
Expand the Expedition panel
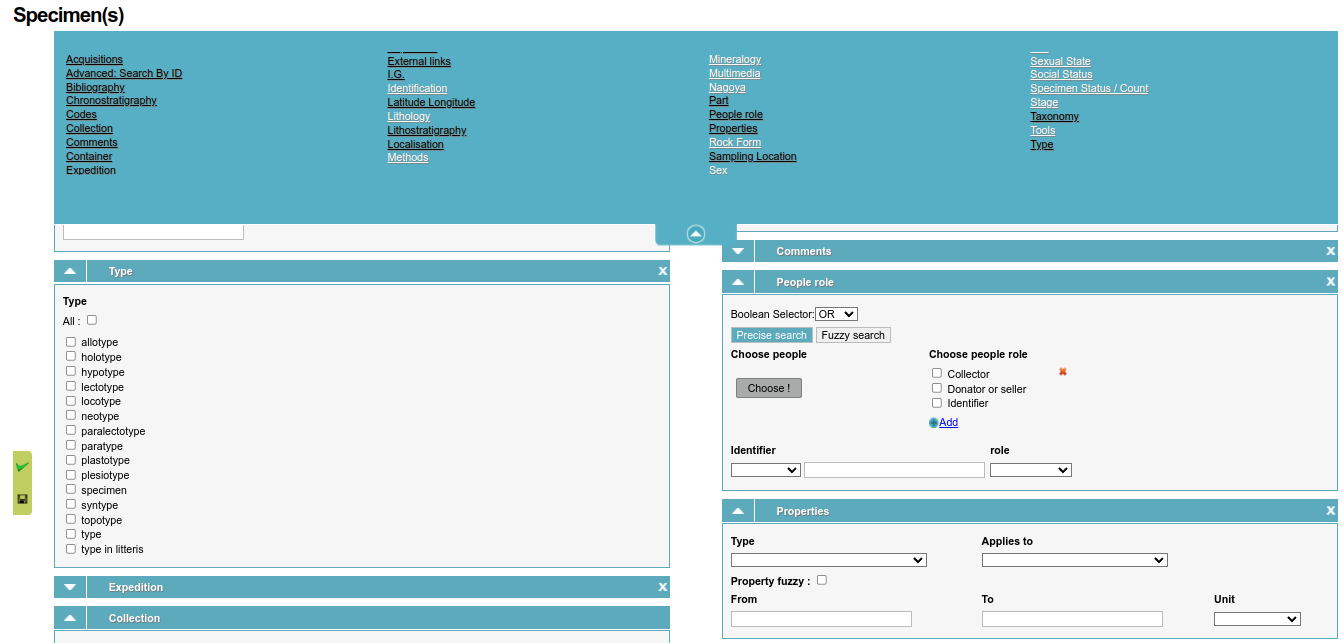[x=69, y=587]
